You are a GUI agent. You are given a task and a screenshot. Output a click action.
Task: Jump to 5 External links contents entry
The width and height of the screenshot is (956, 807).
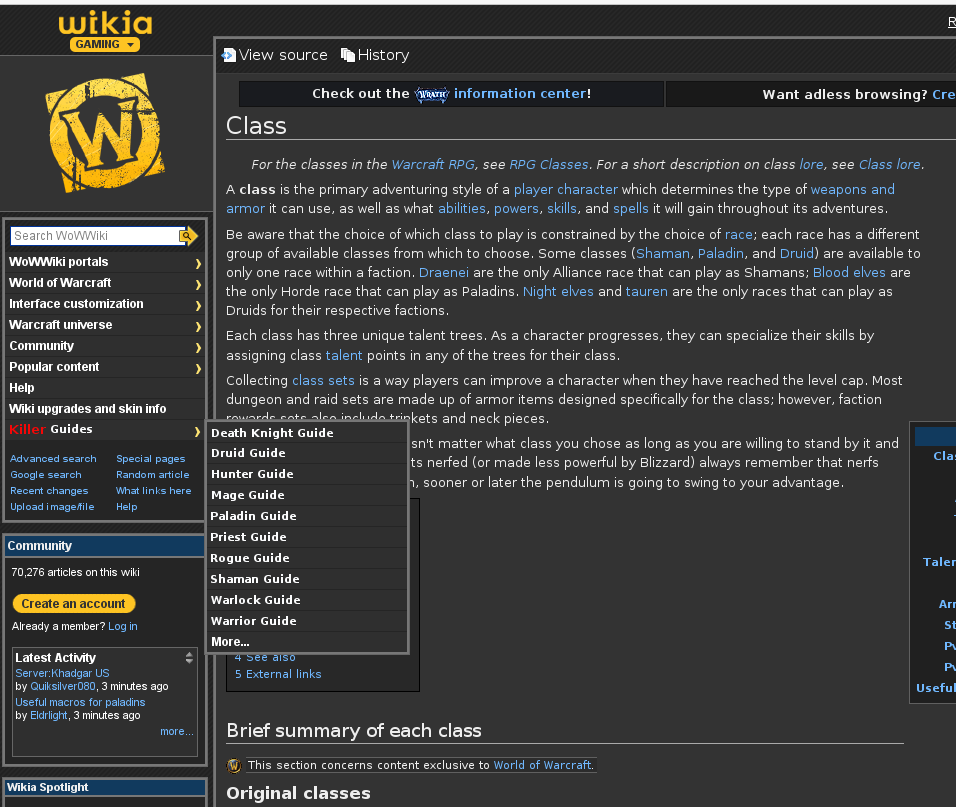tap(278, 674)
